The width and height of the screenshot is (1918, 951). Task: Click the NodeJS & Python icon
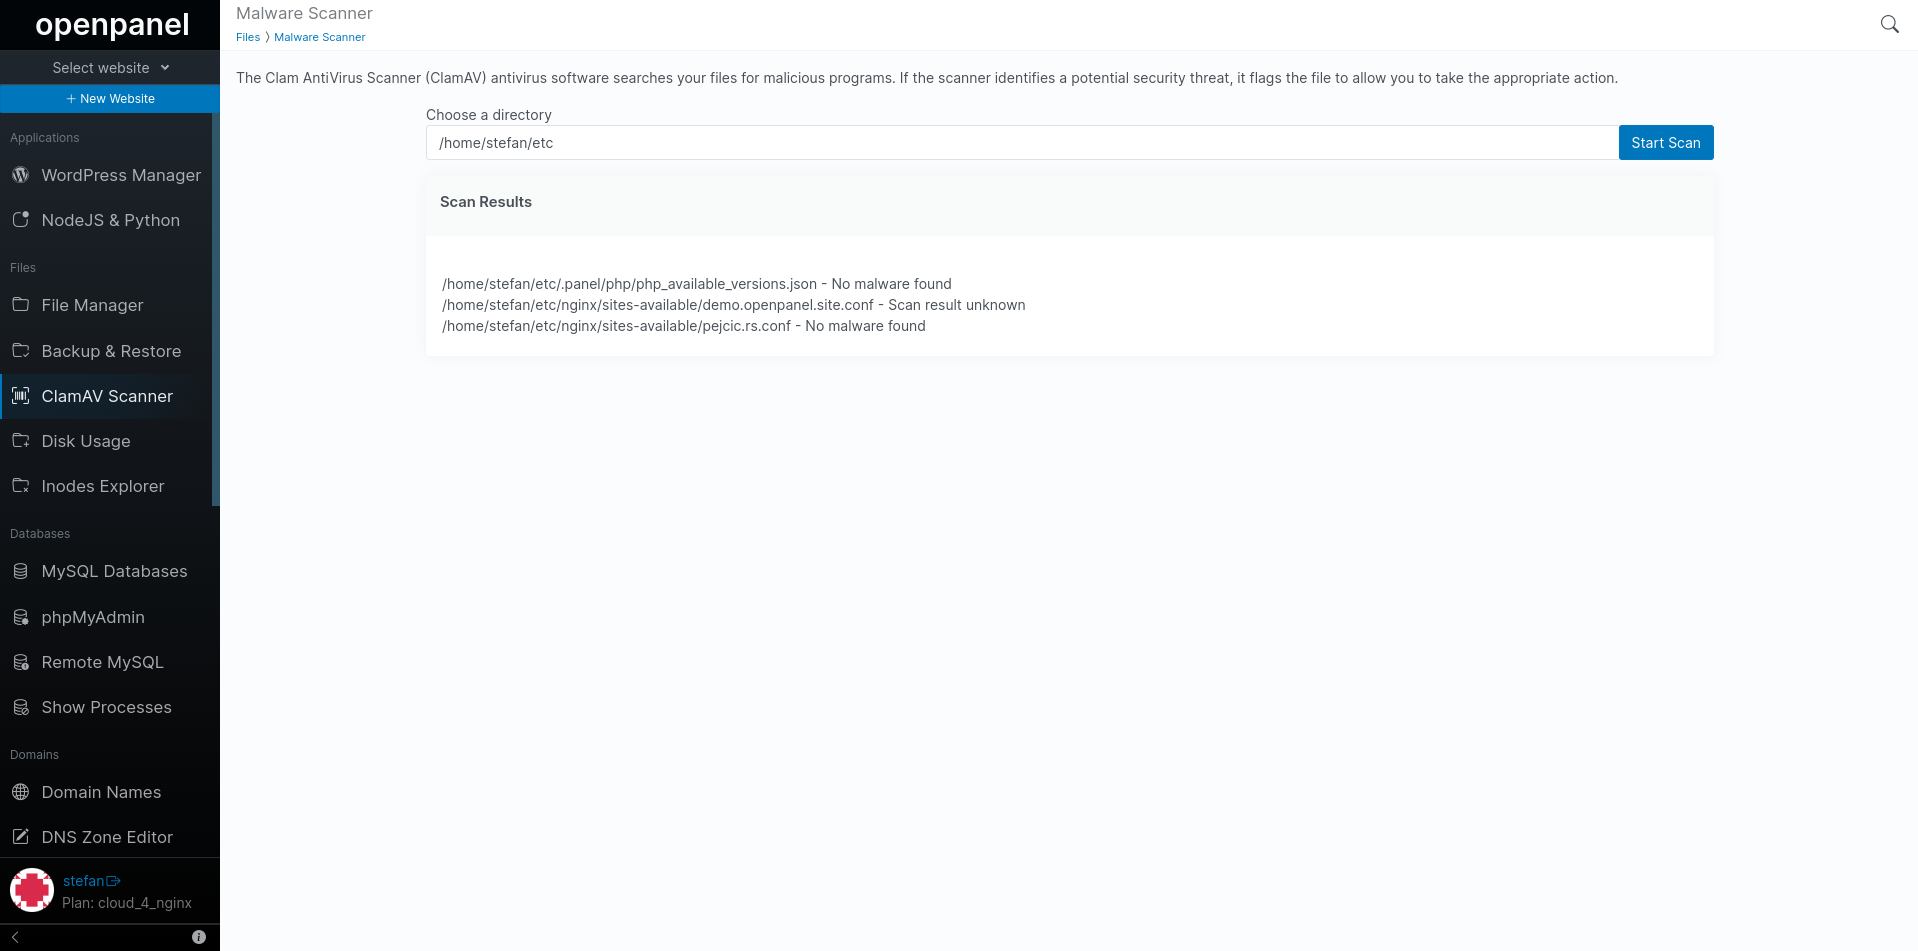point(20,220)
